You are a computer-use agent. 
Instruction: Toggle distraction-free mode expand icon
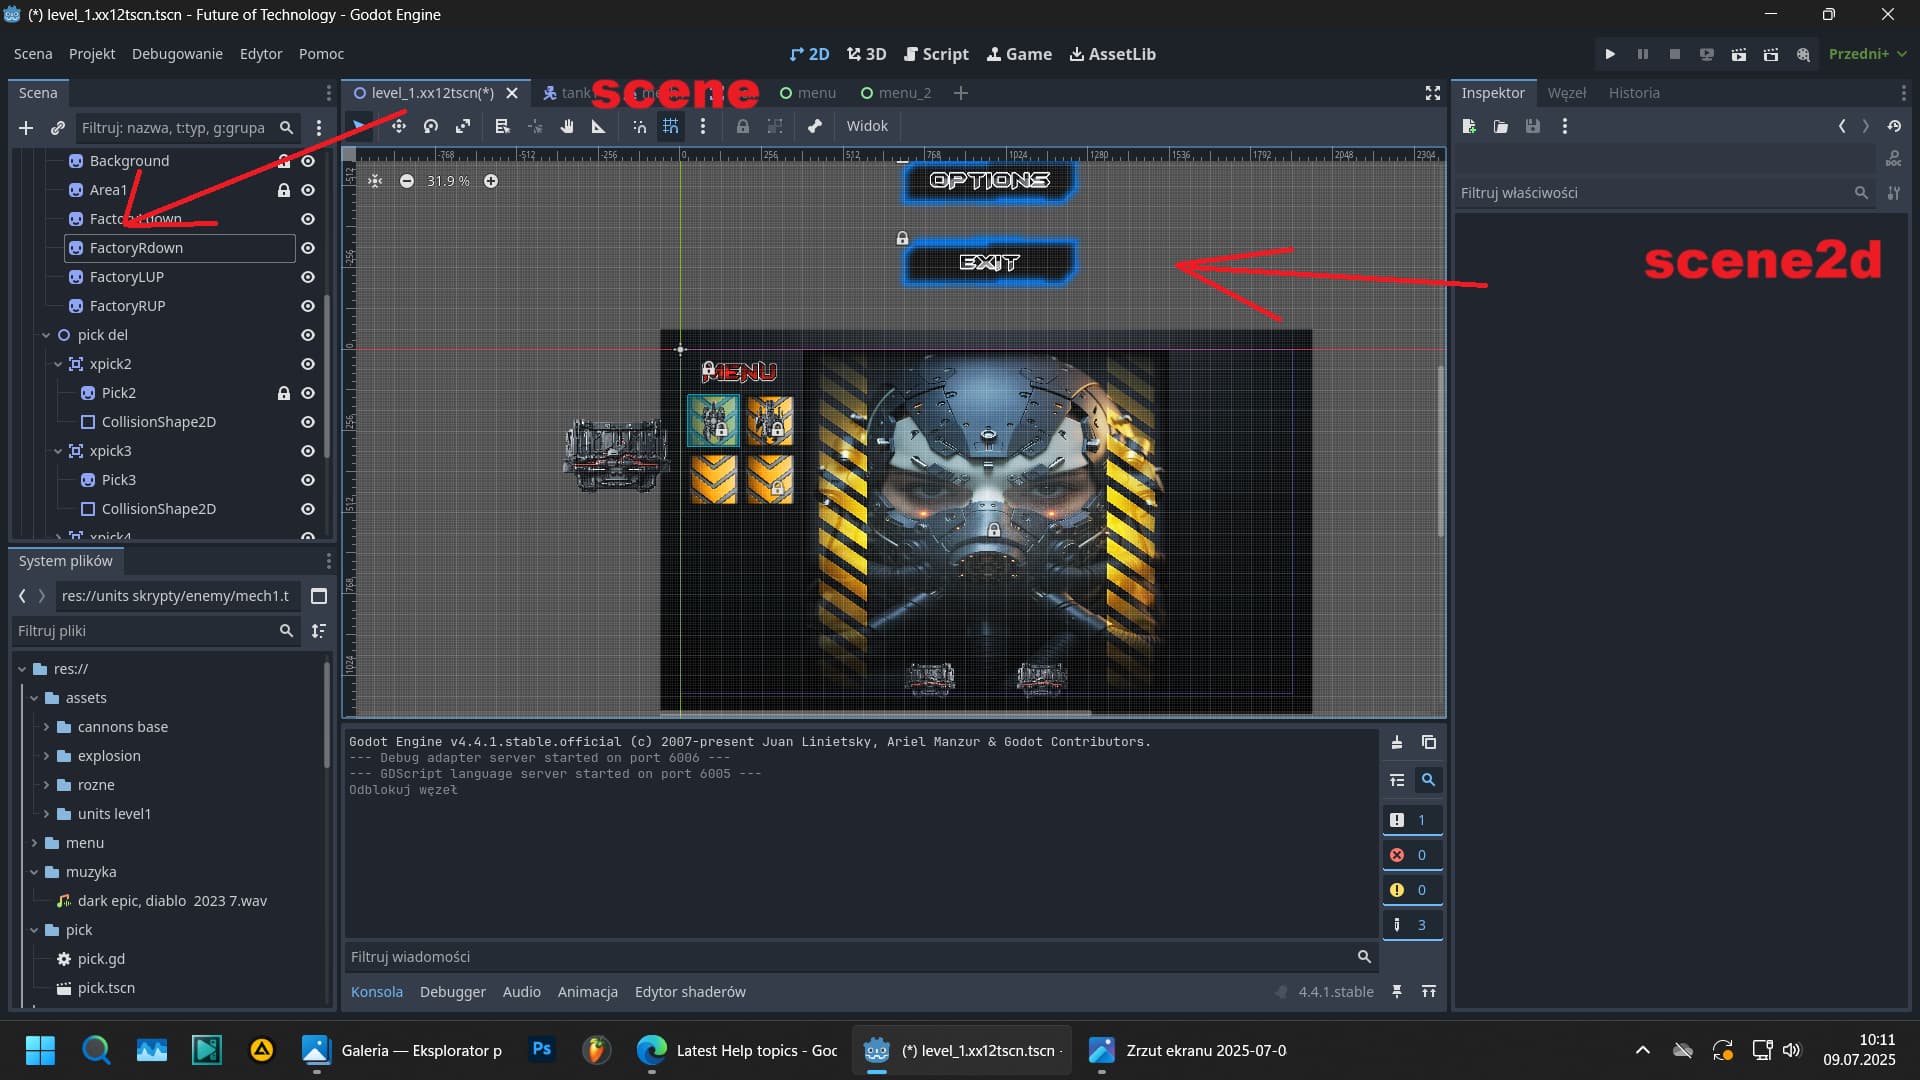click(1433, 93)
